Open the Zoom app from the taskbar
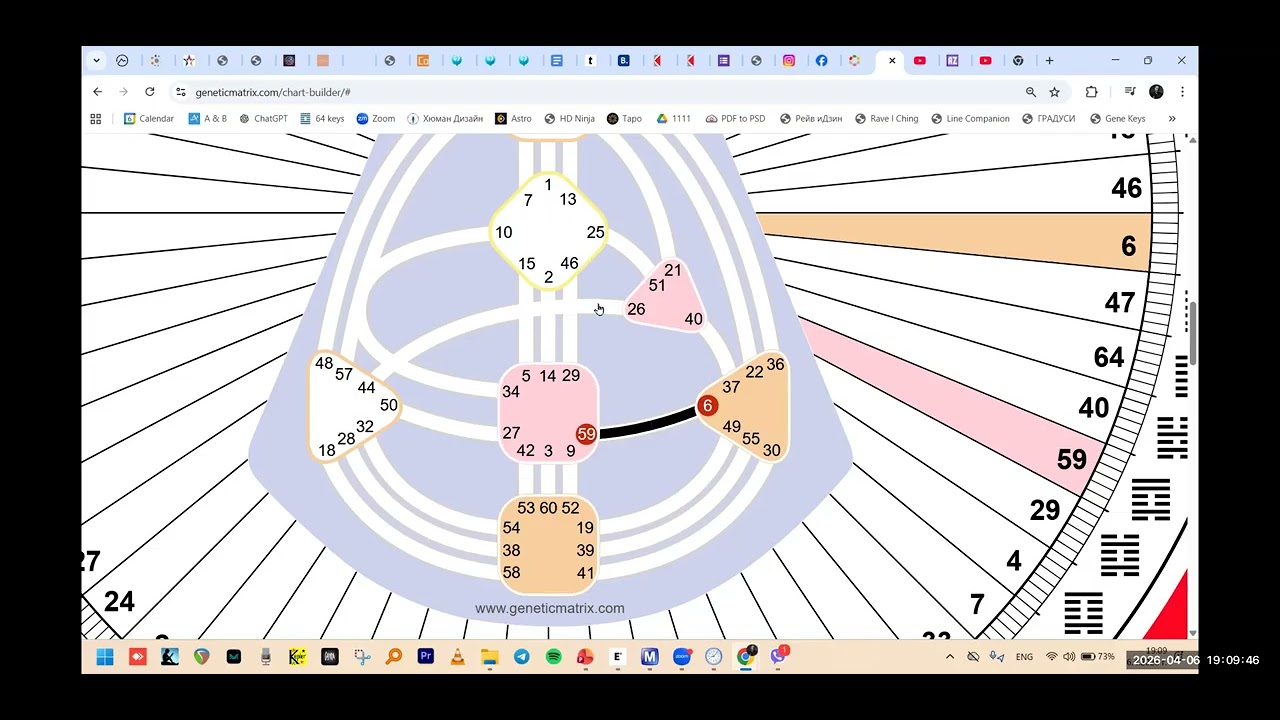Viewport: 1280px width, 720px height. point(682,657)
